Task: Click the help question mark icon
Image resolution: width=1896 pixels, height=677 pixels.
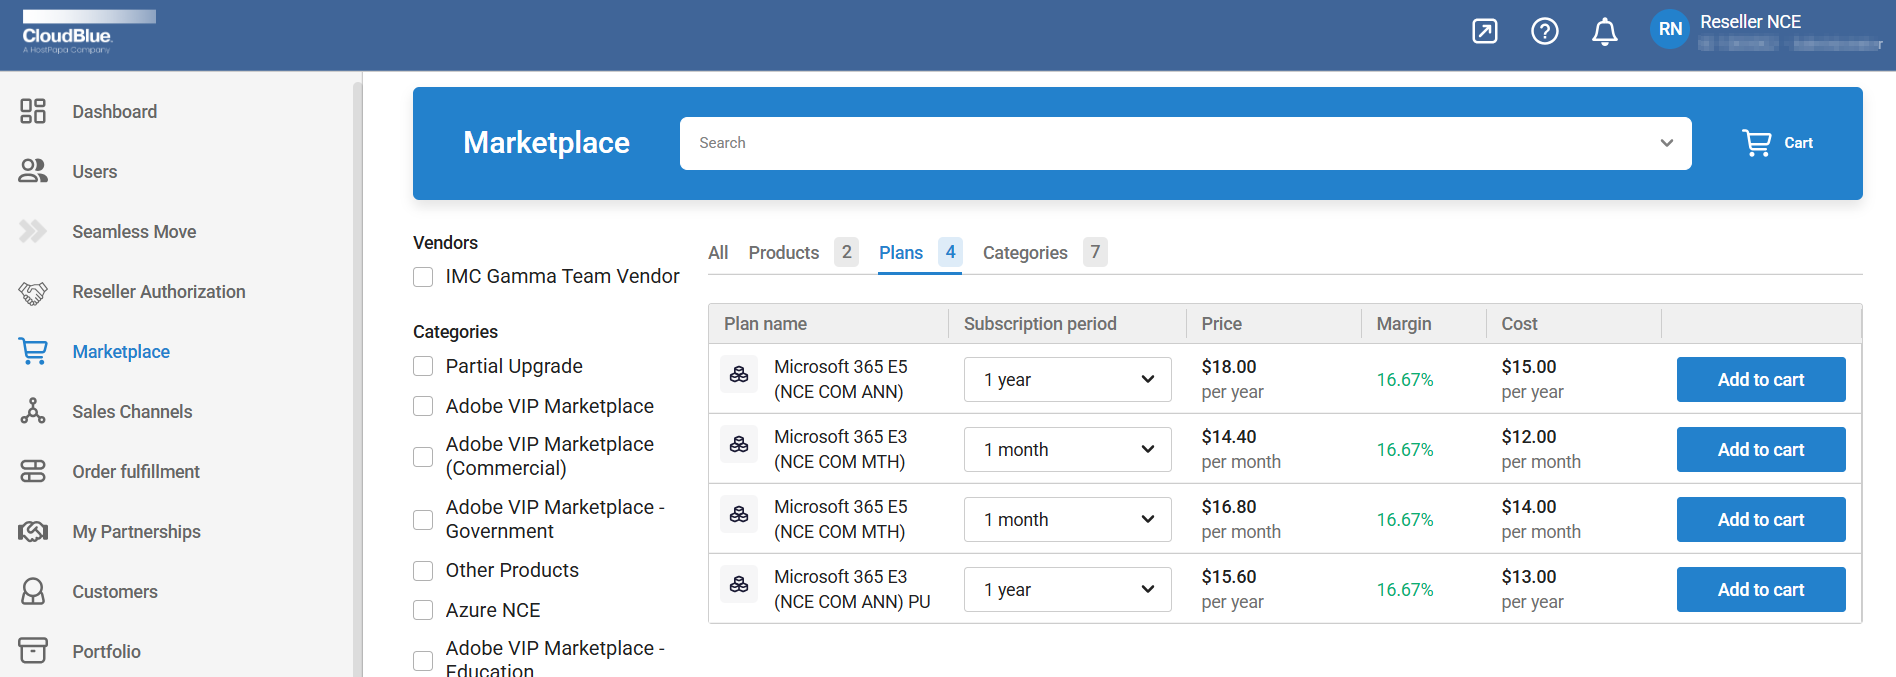Action: (x=1544, y=32)
